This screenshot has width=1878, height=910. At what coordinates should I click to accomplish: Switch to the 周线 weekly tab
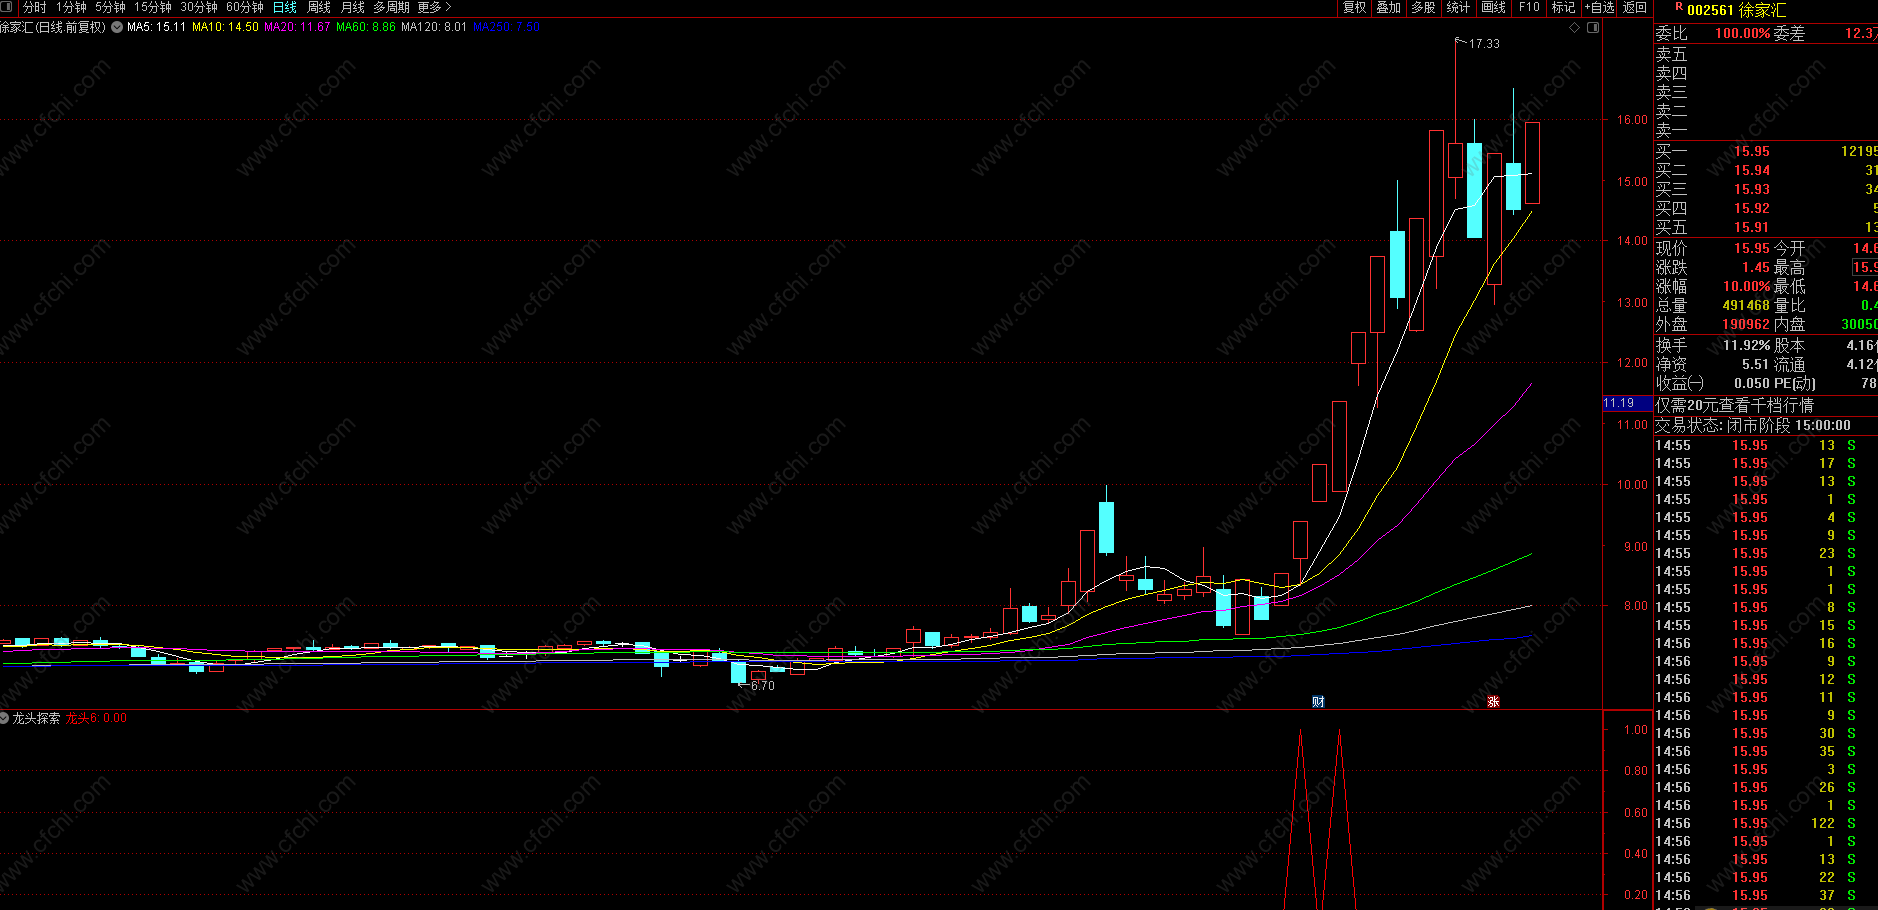(x=319, y=7)
